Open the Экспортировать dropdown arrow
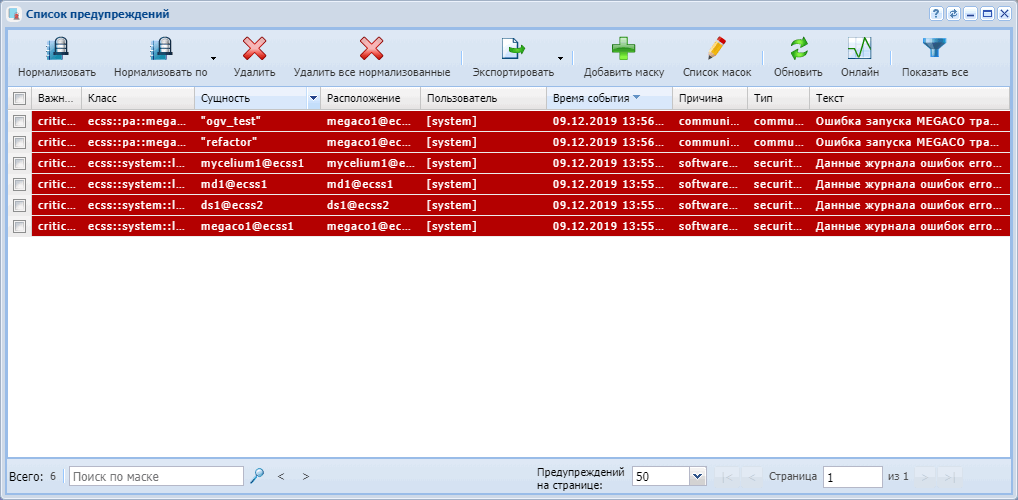The height and width of the screenshot is (500, 1018). point(560,58)
